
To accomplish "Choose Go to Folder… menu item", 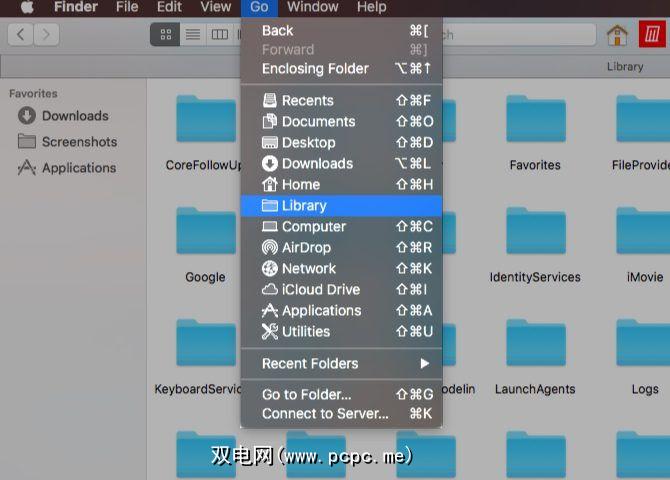I will pos(341,395).
